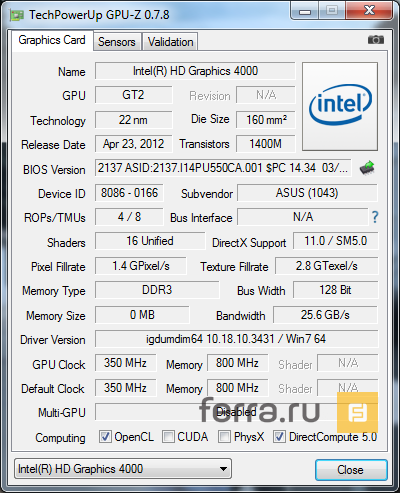Click the GPU Clock row Shader N/A field
This screenshot has height=493, width=400.
point(348,363)
